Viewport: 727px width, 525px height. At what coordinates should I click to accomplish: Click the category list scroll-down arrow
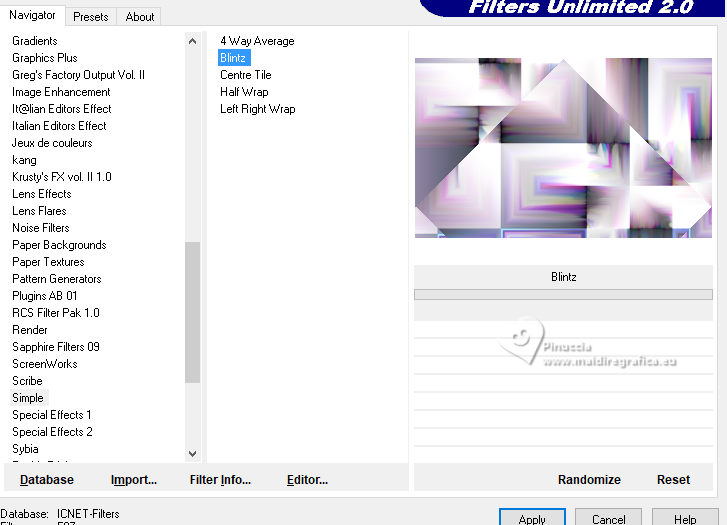[192, 454]
